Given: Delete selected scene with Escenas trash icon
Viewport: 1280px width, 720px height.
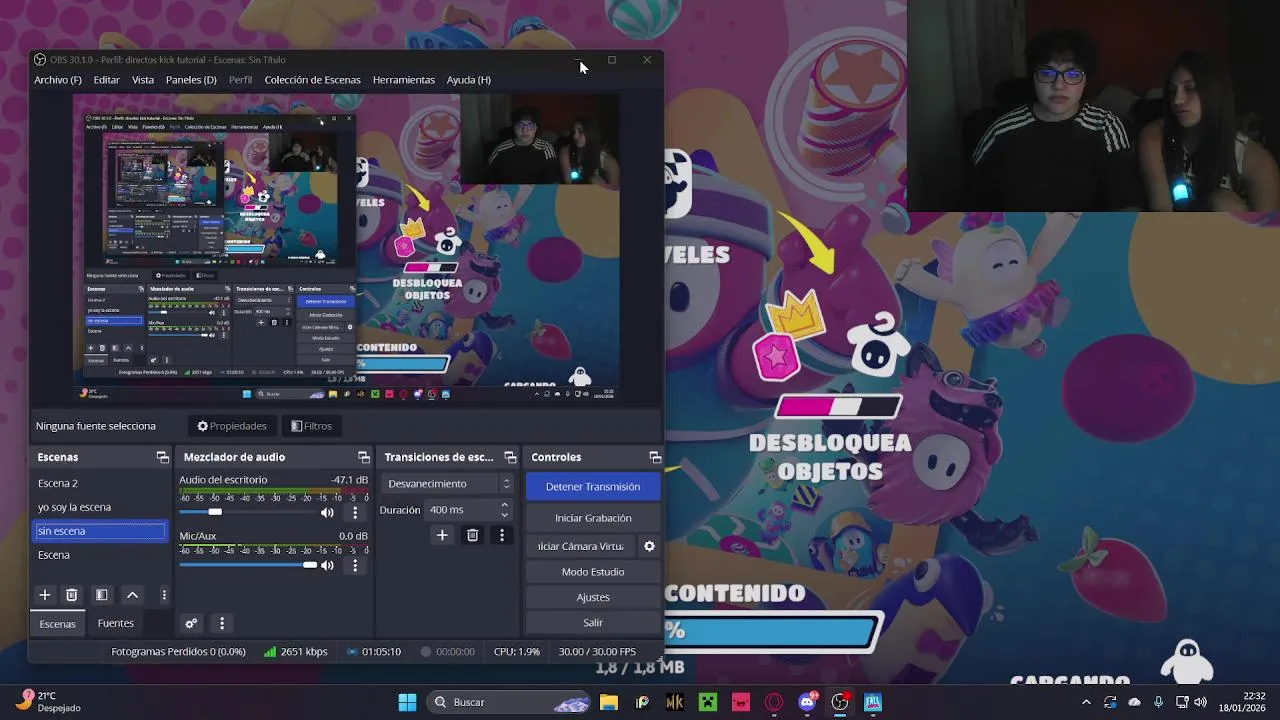Looking at the screenshot, I should pos(71,595).
